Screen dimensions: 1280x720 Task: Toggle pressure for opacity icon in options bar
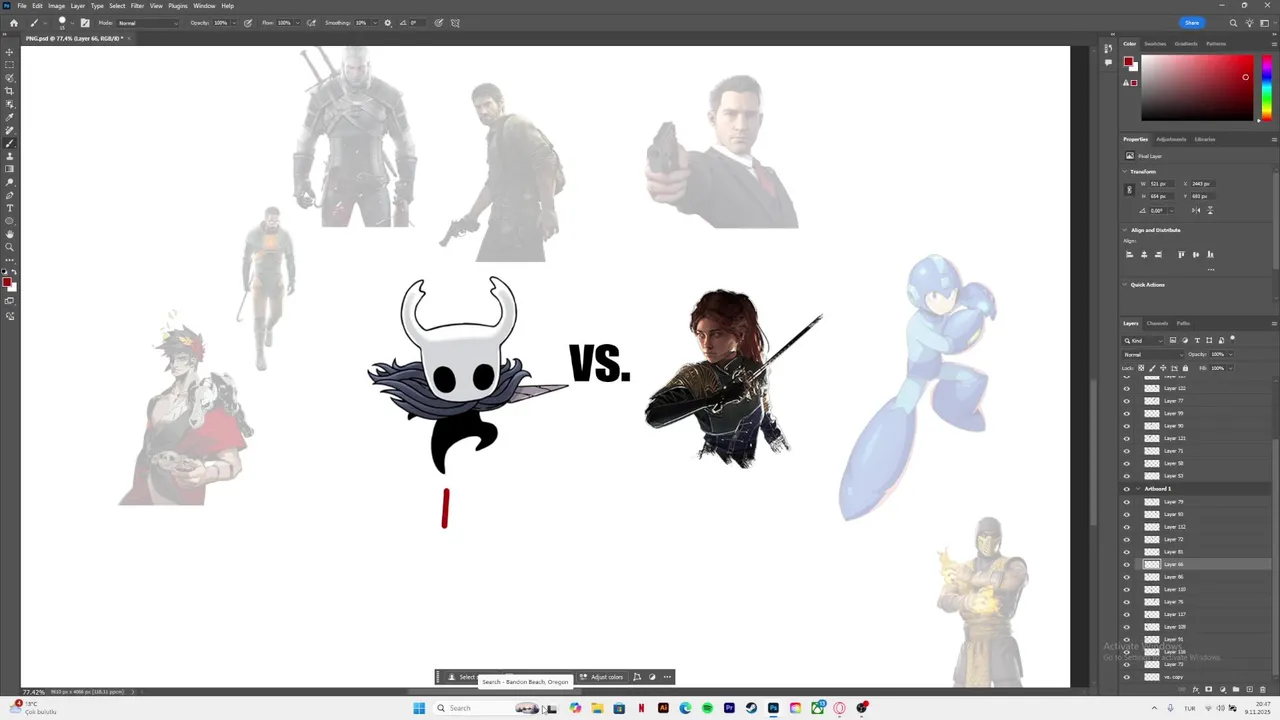(x=248, y=23)
